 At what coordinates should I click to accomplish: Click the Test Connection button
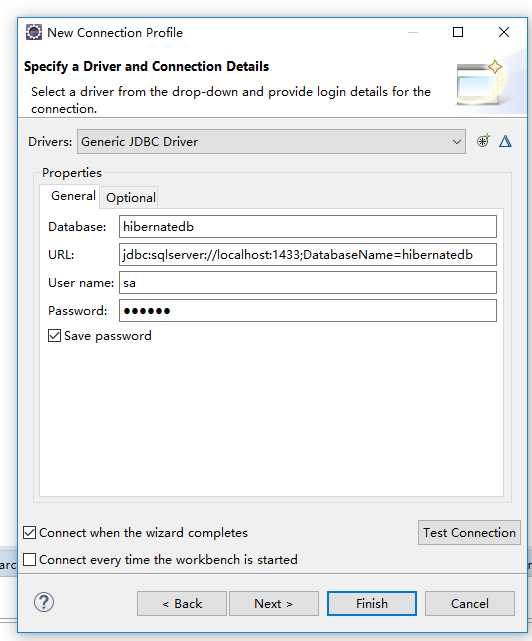coord(469,533)
